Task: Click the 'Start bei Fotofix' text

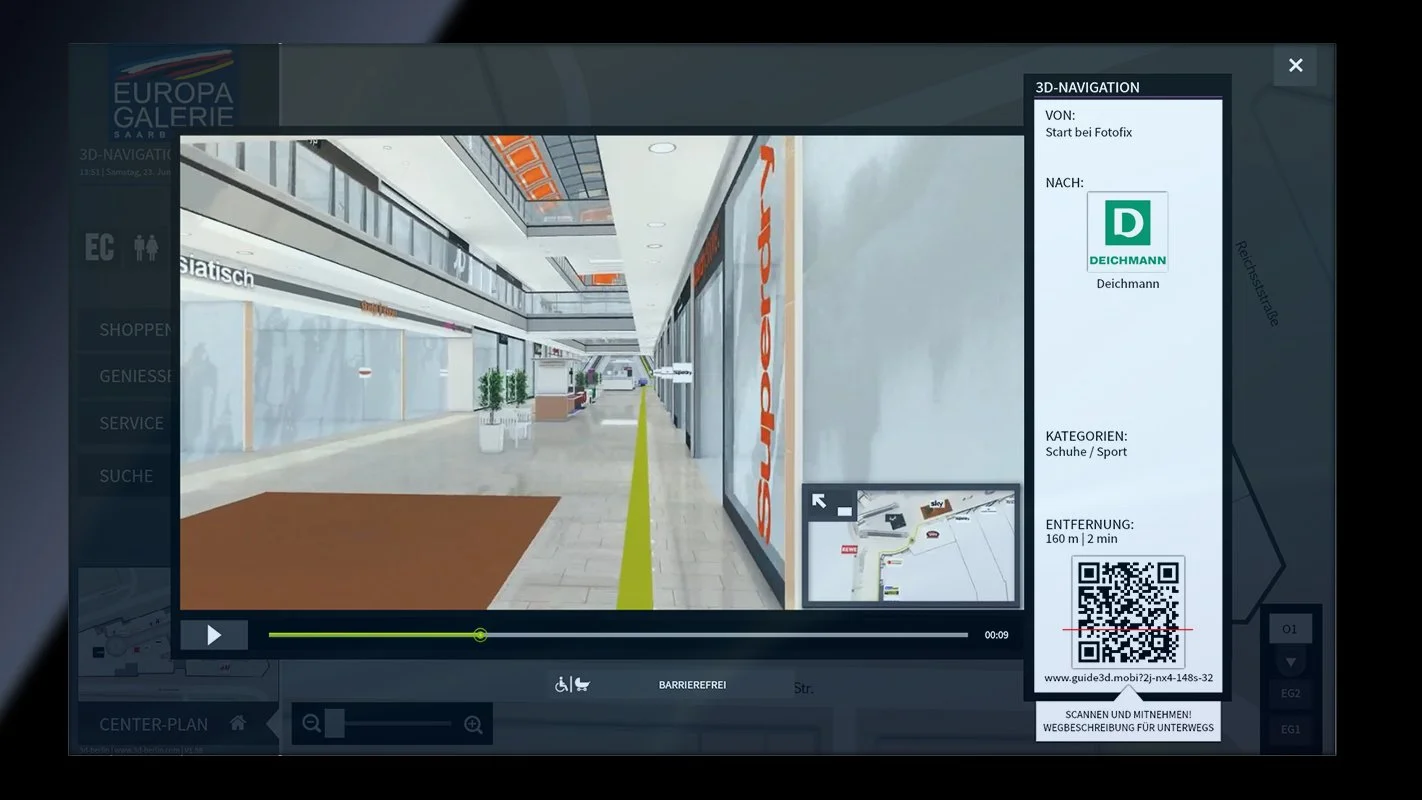Action: point(1089,132)
